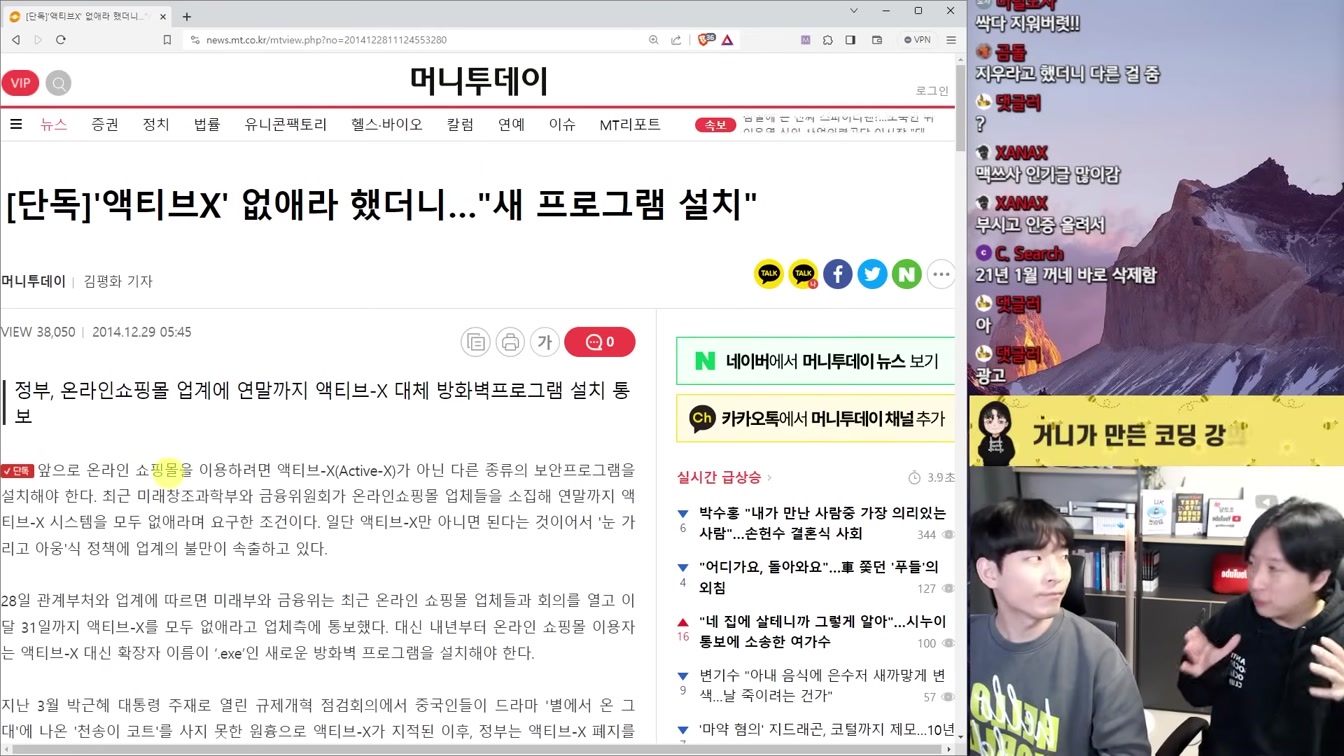The height and width of the screenshot is (756, 1344).
Task: Select the 이슈 menu item
Action: (x=562, y=124)
